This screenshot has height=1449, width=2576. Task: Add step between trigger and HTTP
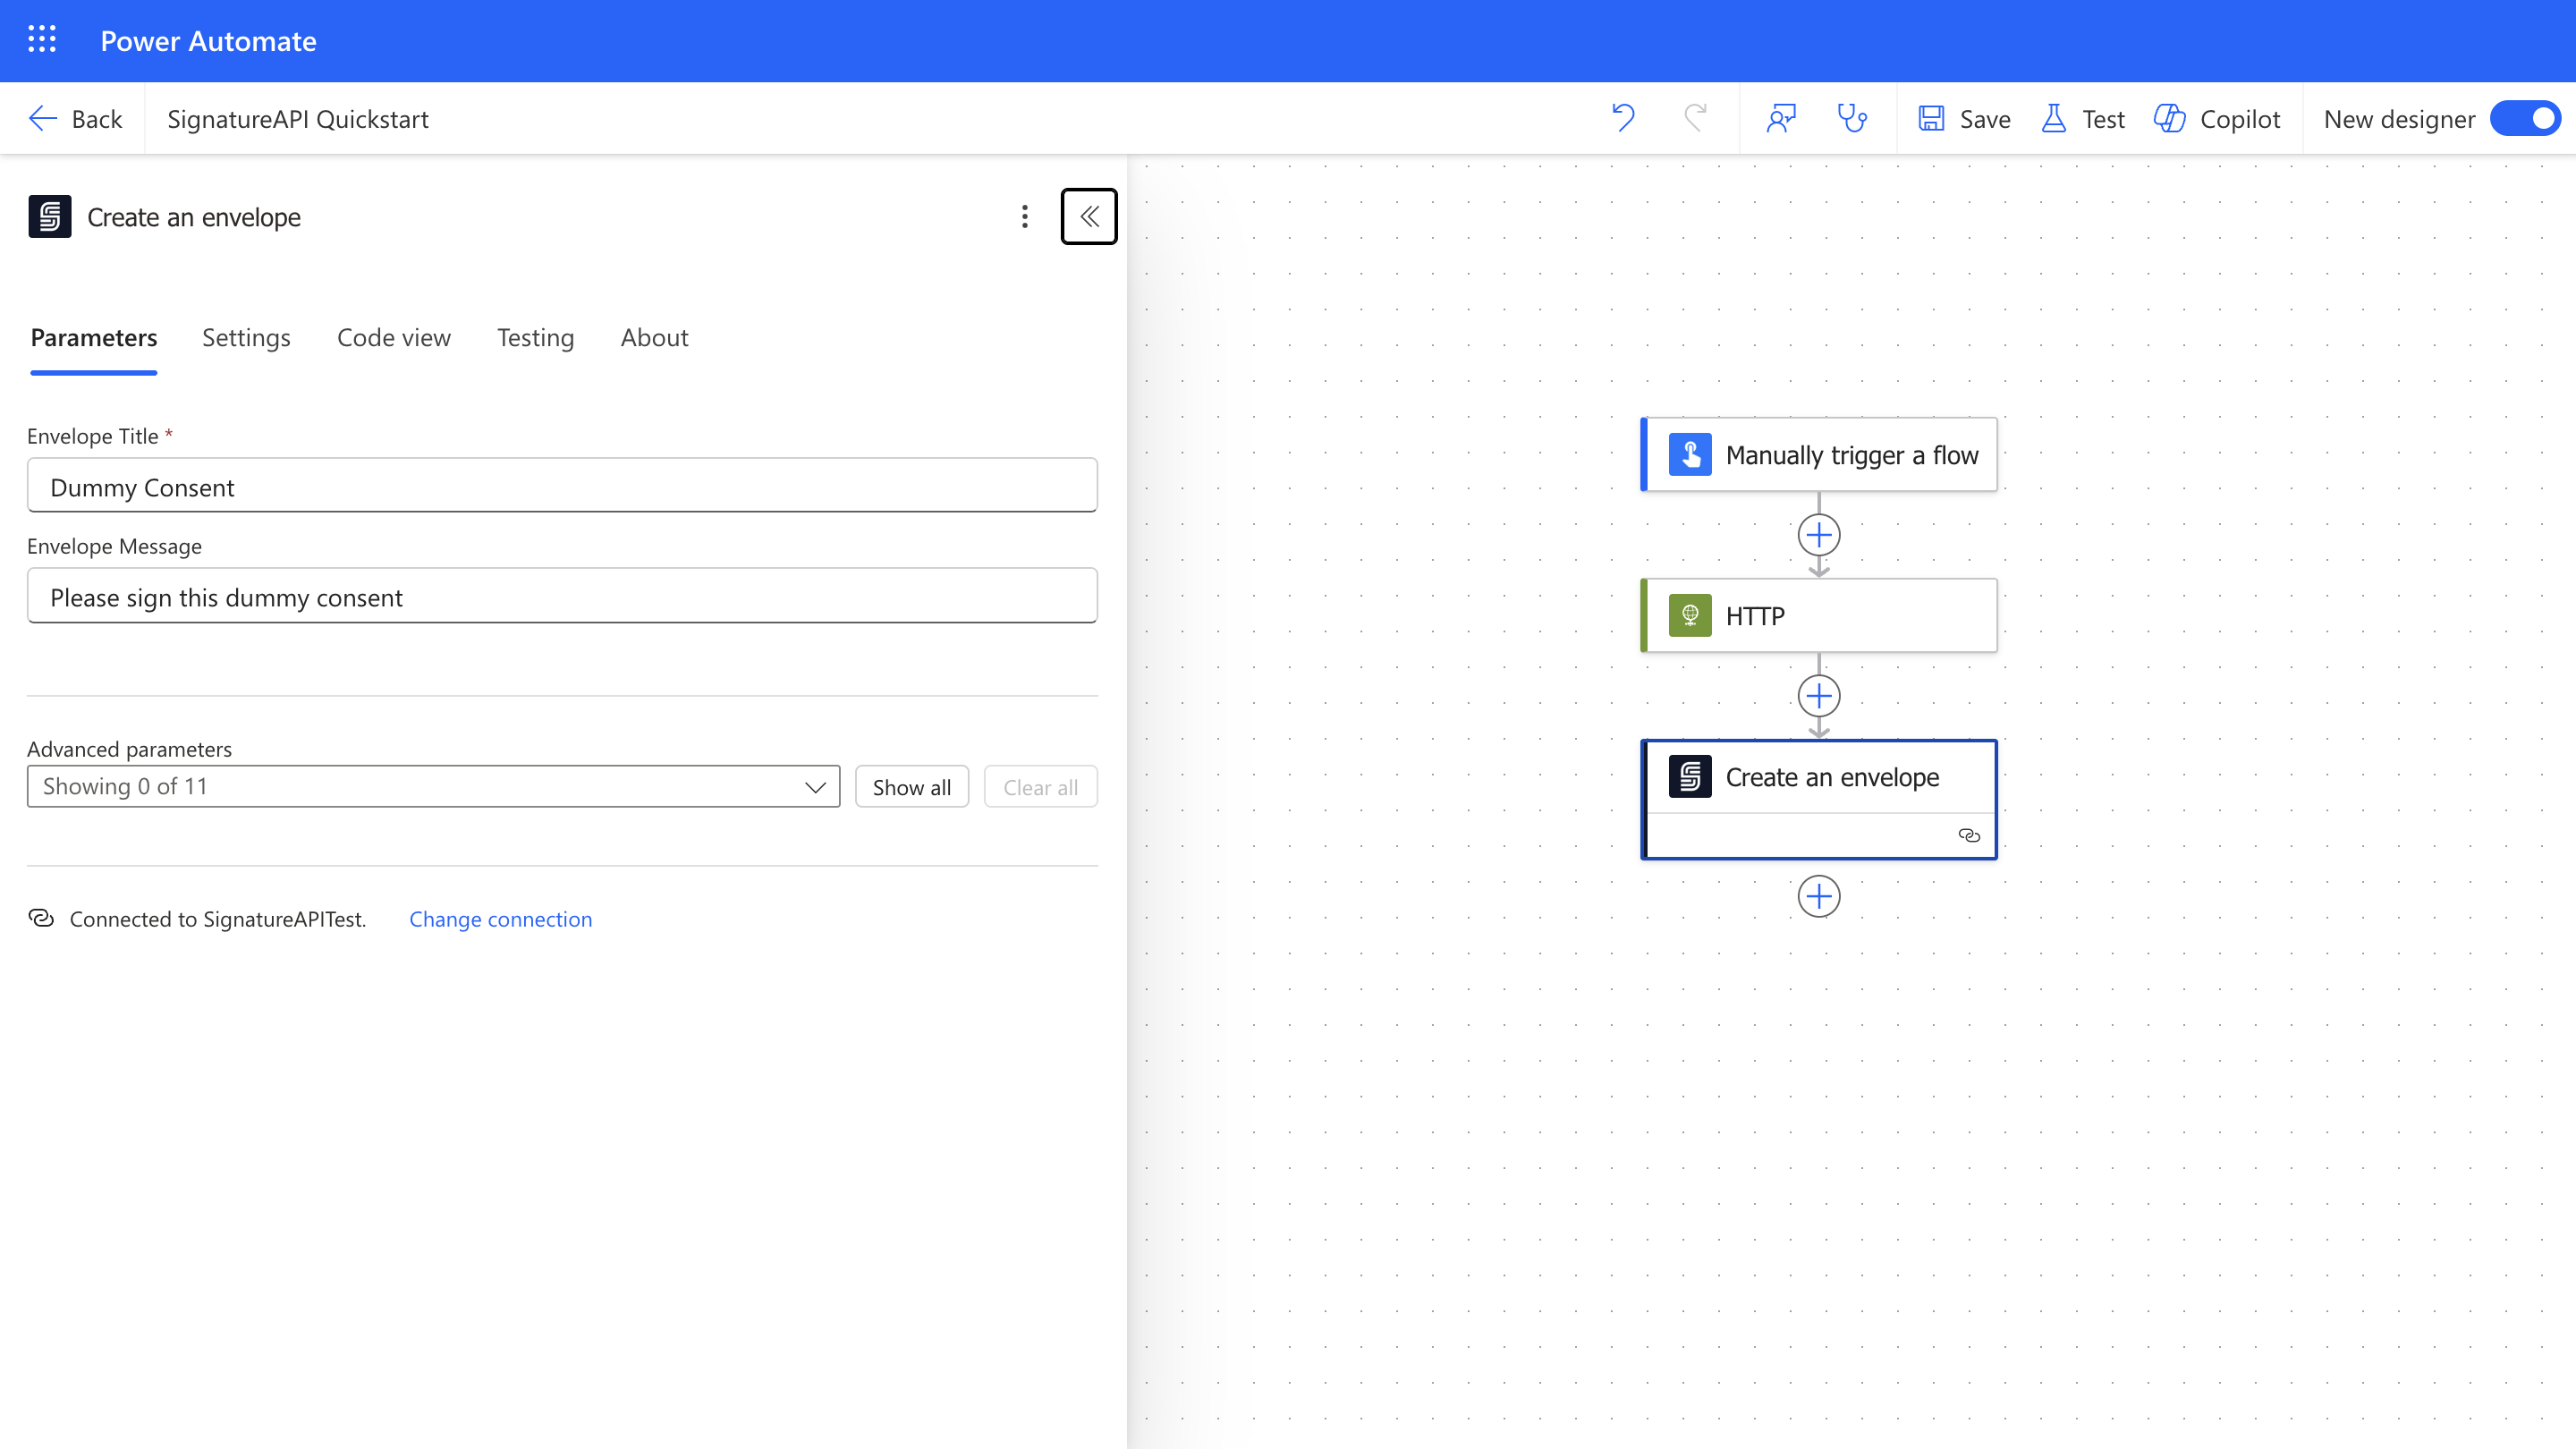(x=1818, y=535)
